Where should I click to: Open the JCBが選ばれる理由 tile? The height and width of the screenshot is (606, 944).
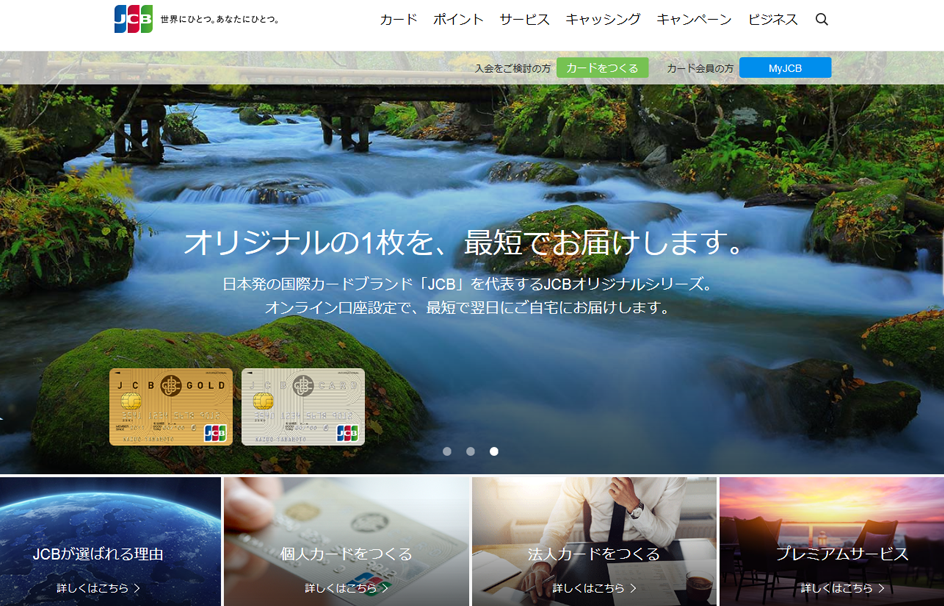coord(110,542)
